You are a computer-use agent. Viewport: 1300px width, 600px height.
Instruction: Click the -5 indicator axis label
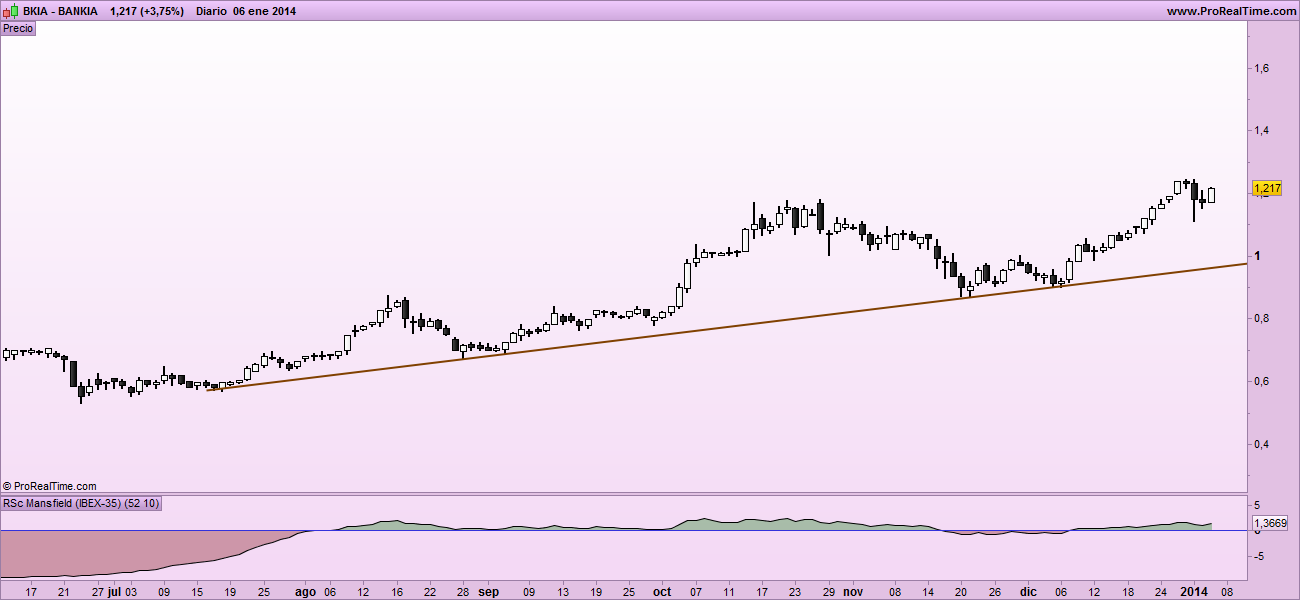coord(1259,556)
